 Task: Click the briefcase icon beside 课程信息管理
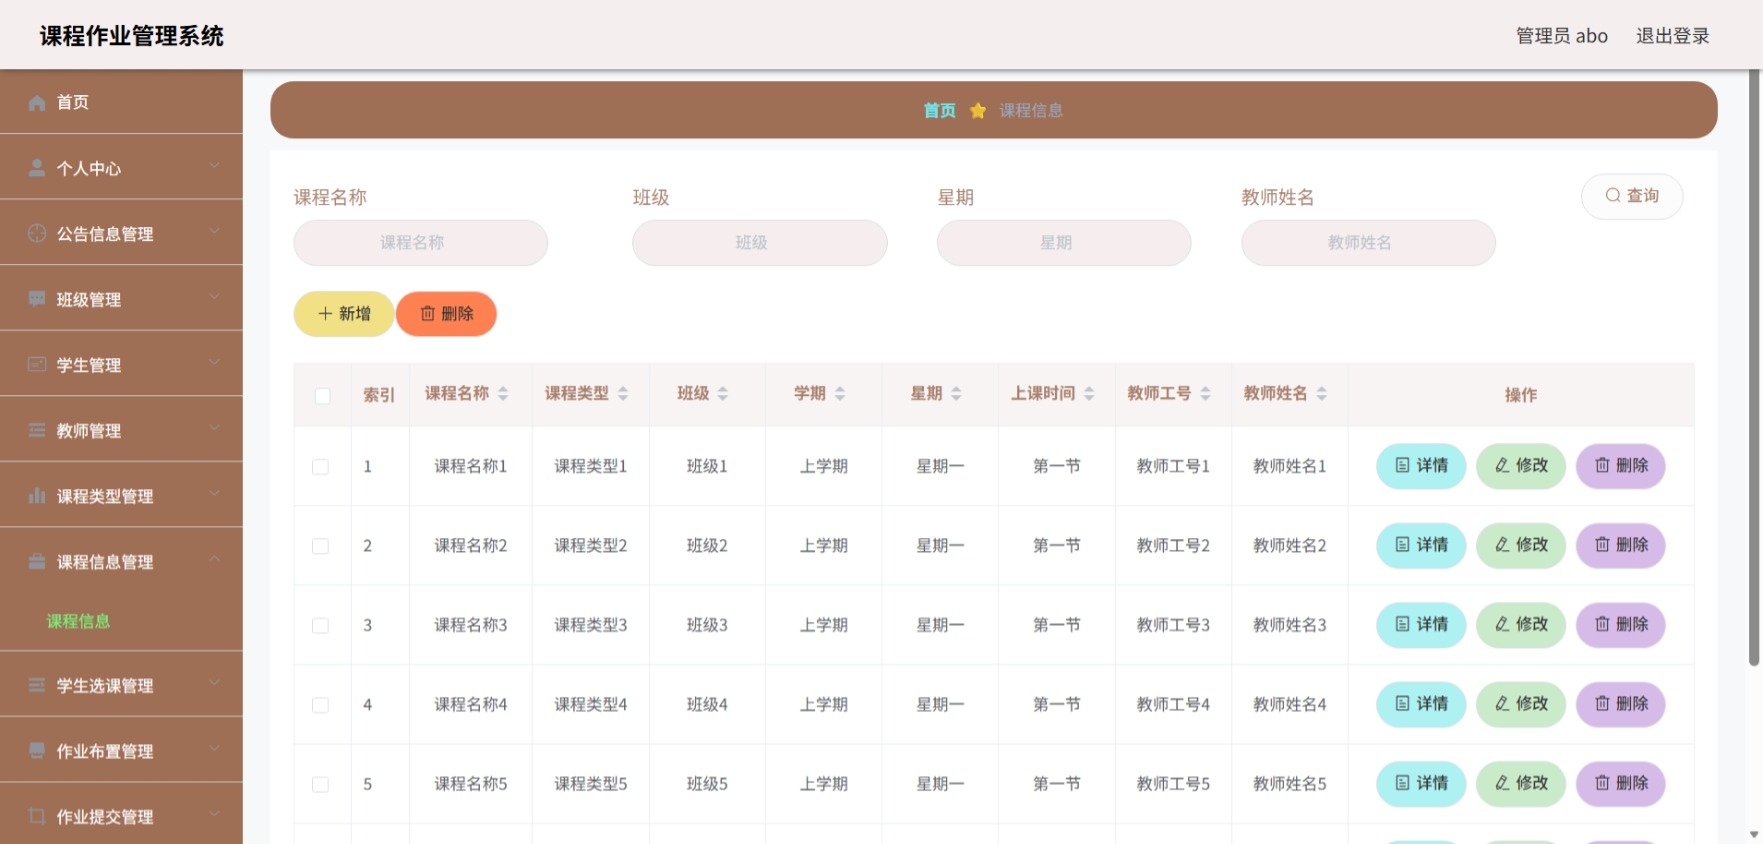pos(37,561)
